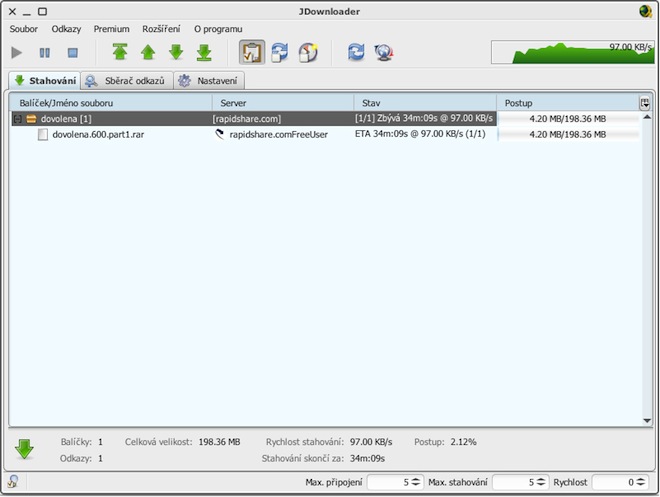The width and height of the screenshot is (660, 497).
Task: Switch to the Nastavení tab
Action: 209,80
